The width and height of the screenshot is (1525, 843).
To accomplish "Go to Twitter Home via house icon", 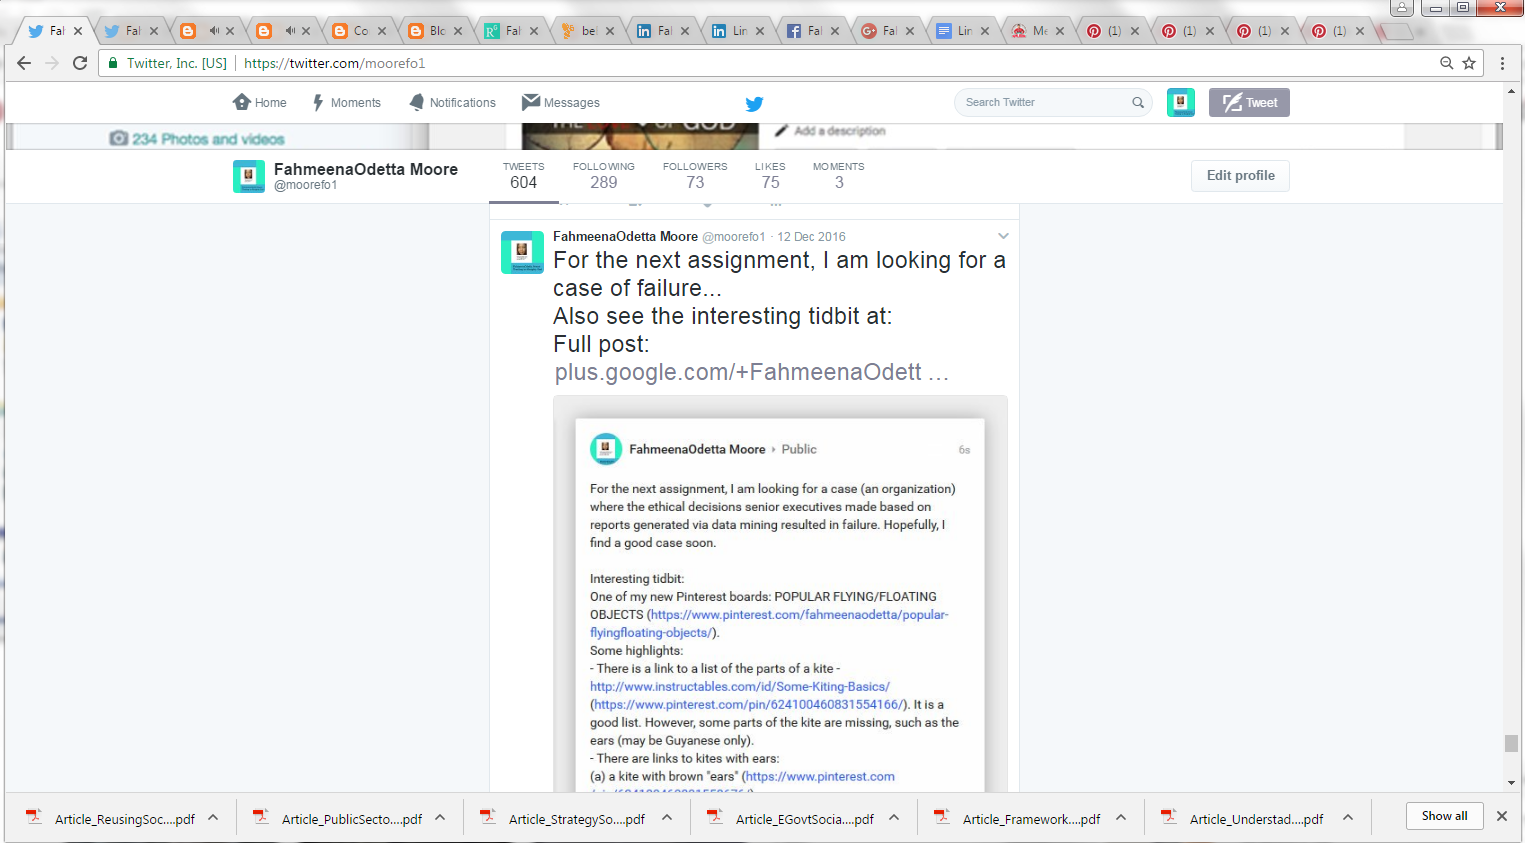I will point(242,102).
